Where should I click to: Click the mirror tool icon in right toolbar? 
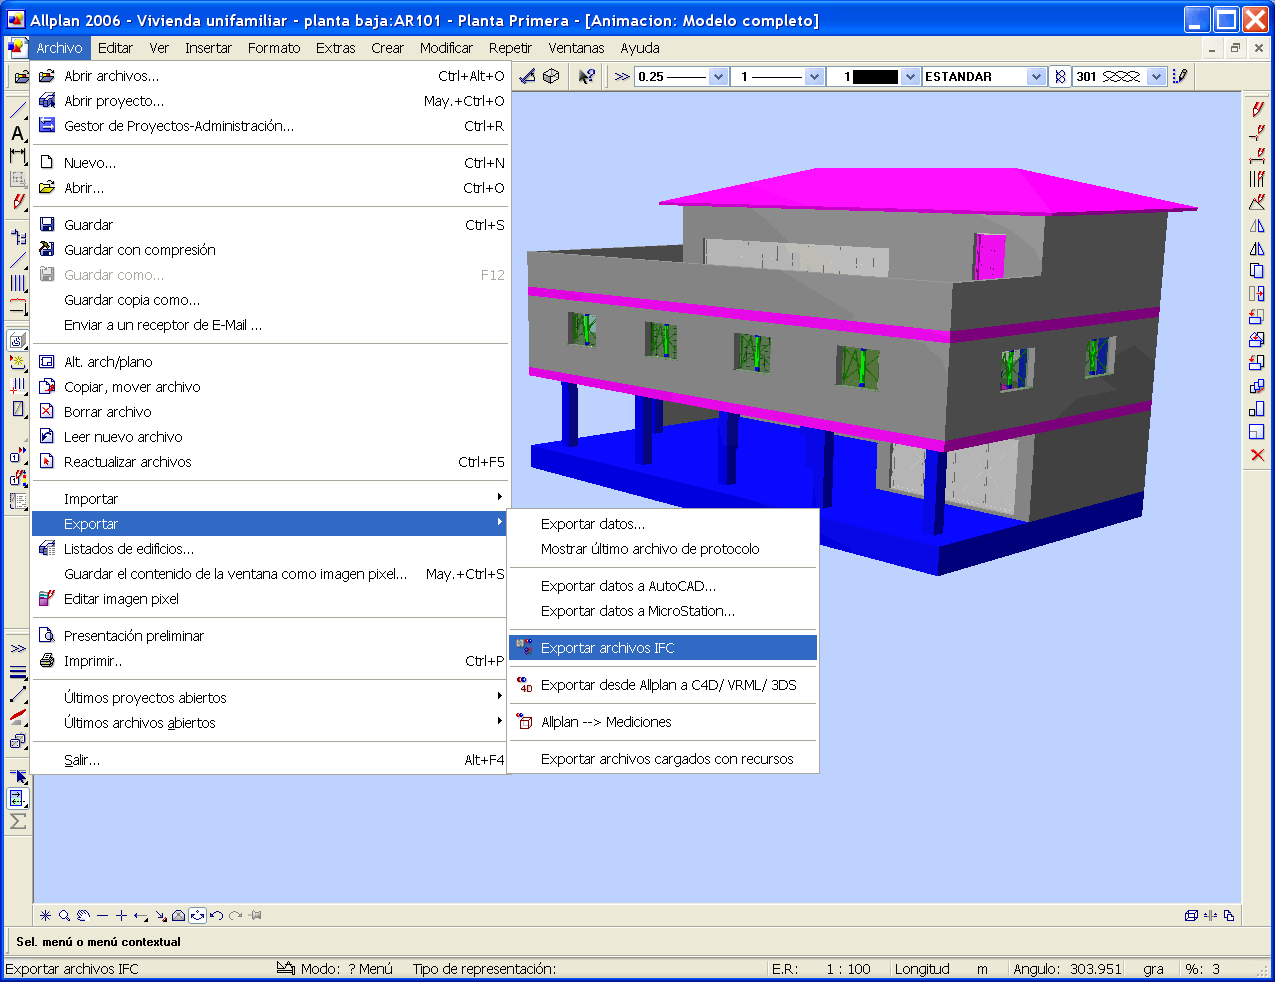(1257, 225)
